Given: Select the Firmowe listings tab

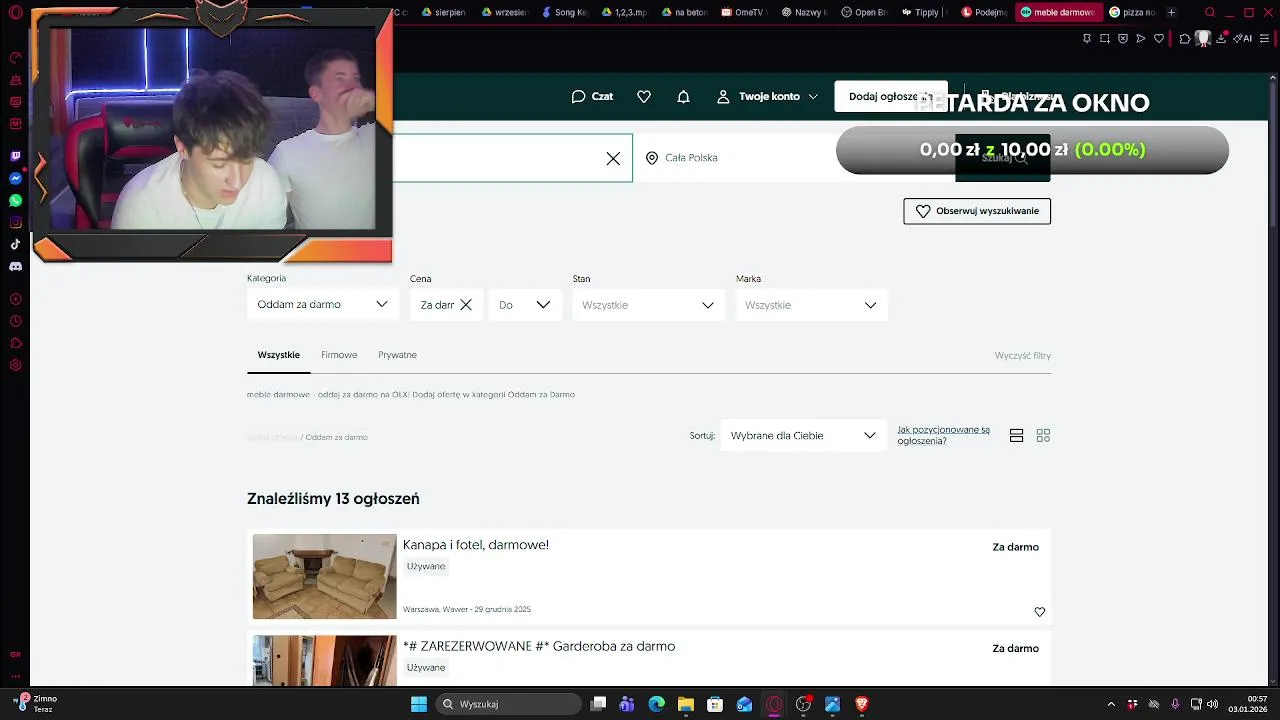Looking at the screenshot, I should pos(339,355).
